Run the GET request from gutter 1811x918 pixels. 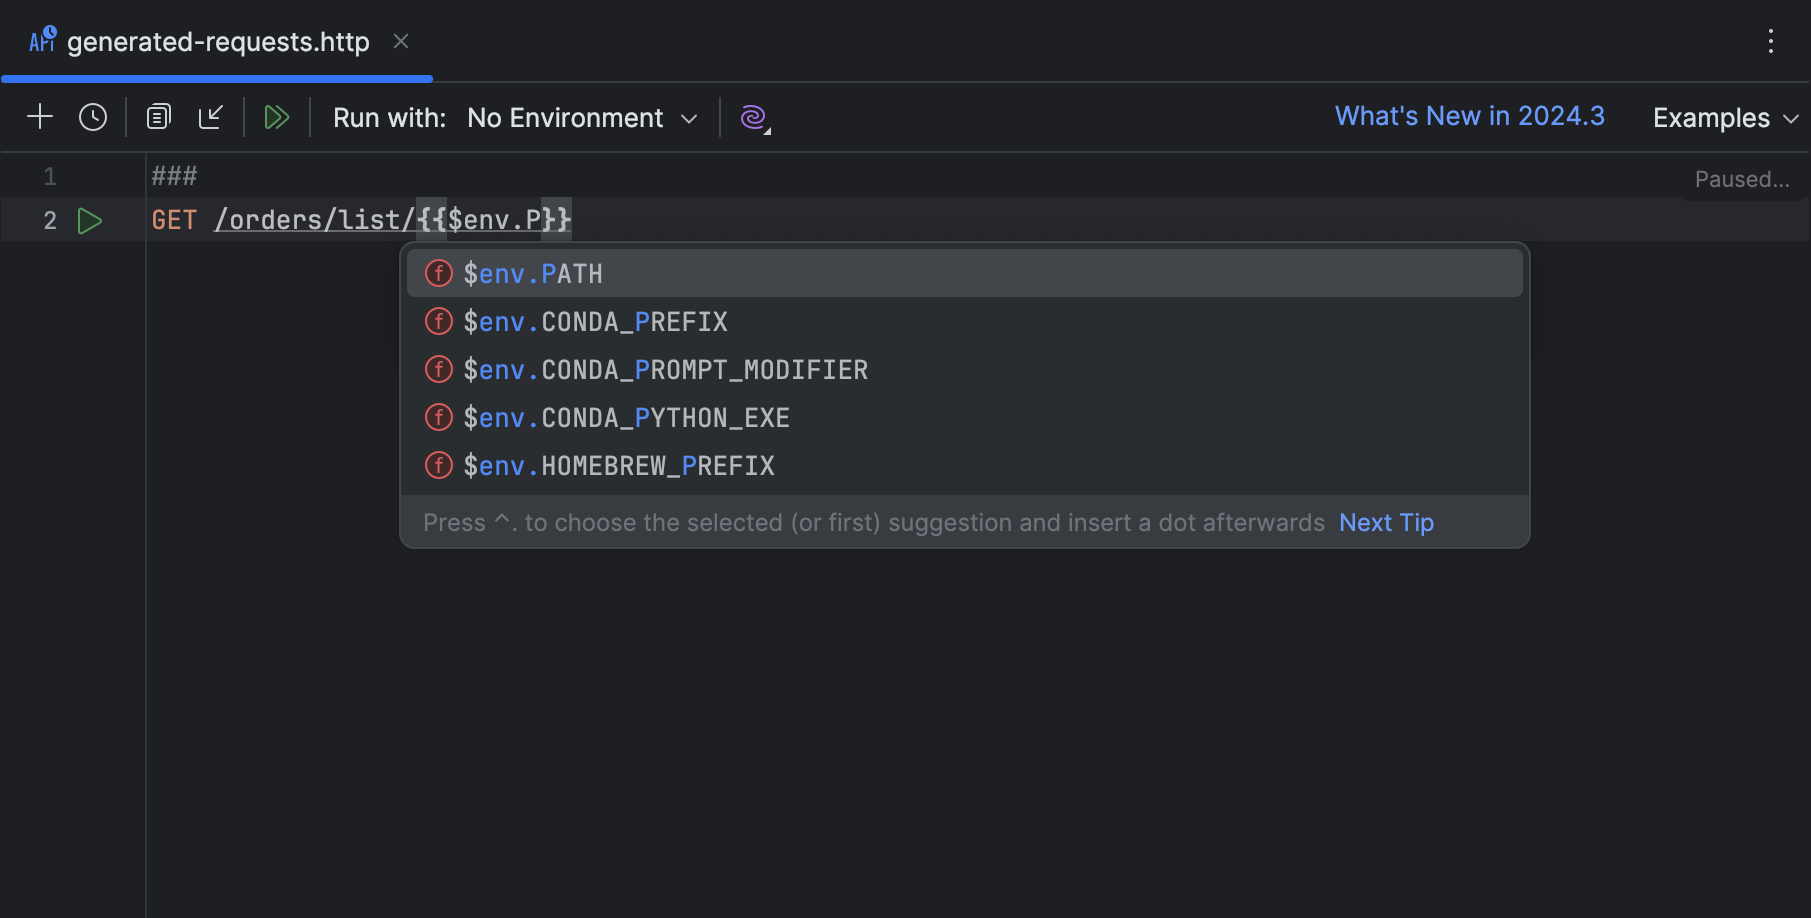90,221
